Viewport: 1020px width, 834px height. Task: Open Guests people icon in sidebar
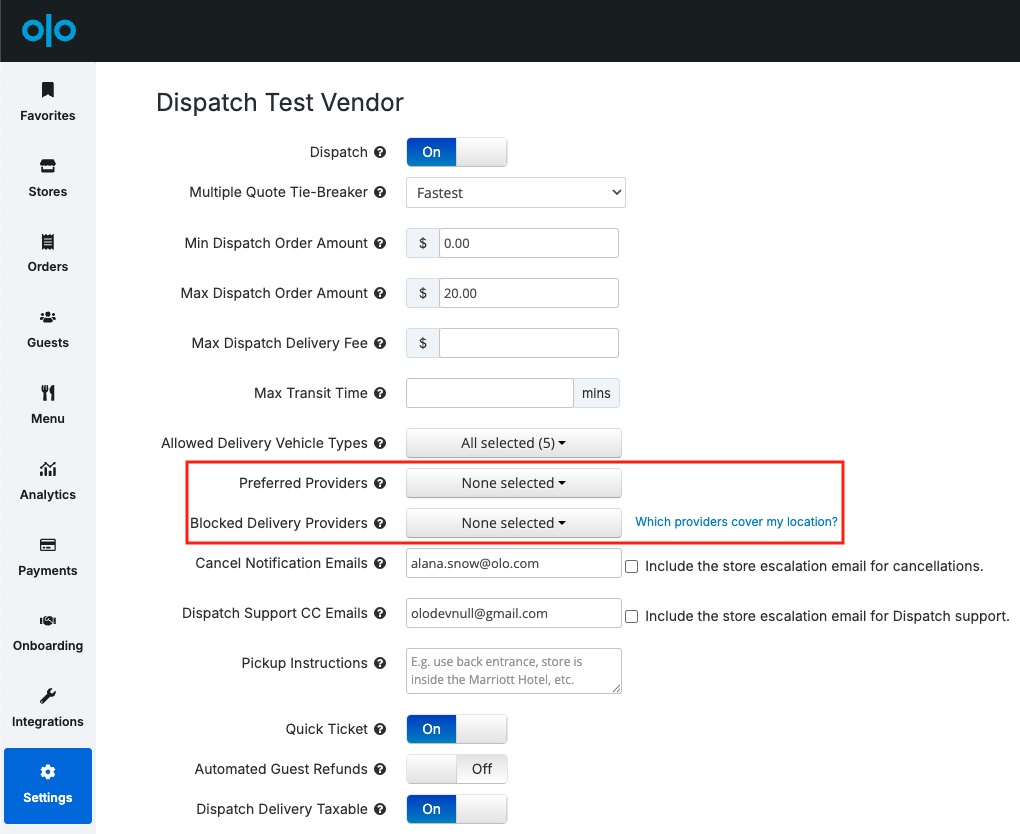click(x=47, y=317)
